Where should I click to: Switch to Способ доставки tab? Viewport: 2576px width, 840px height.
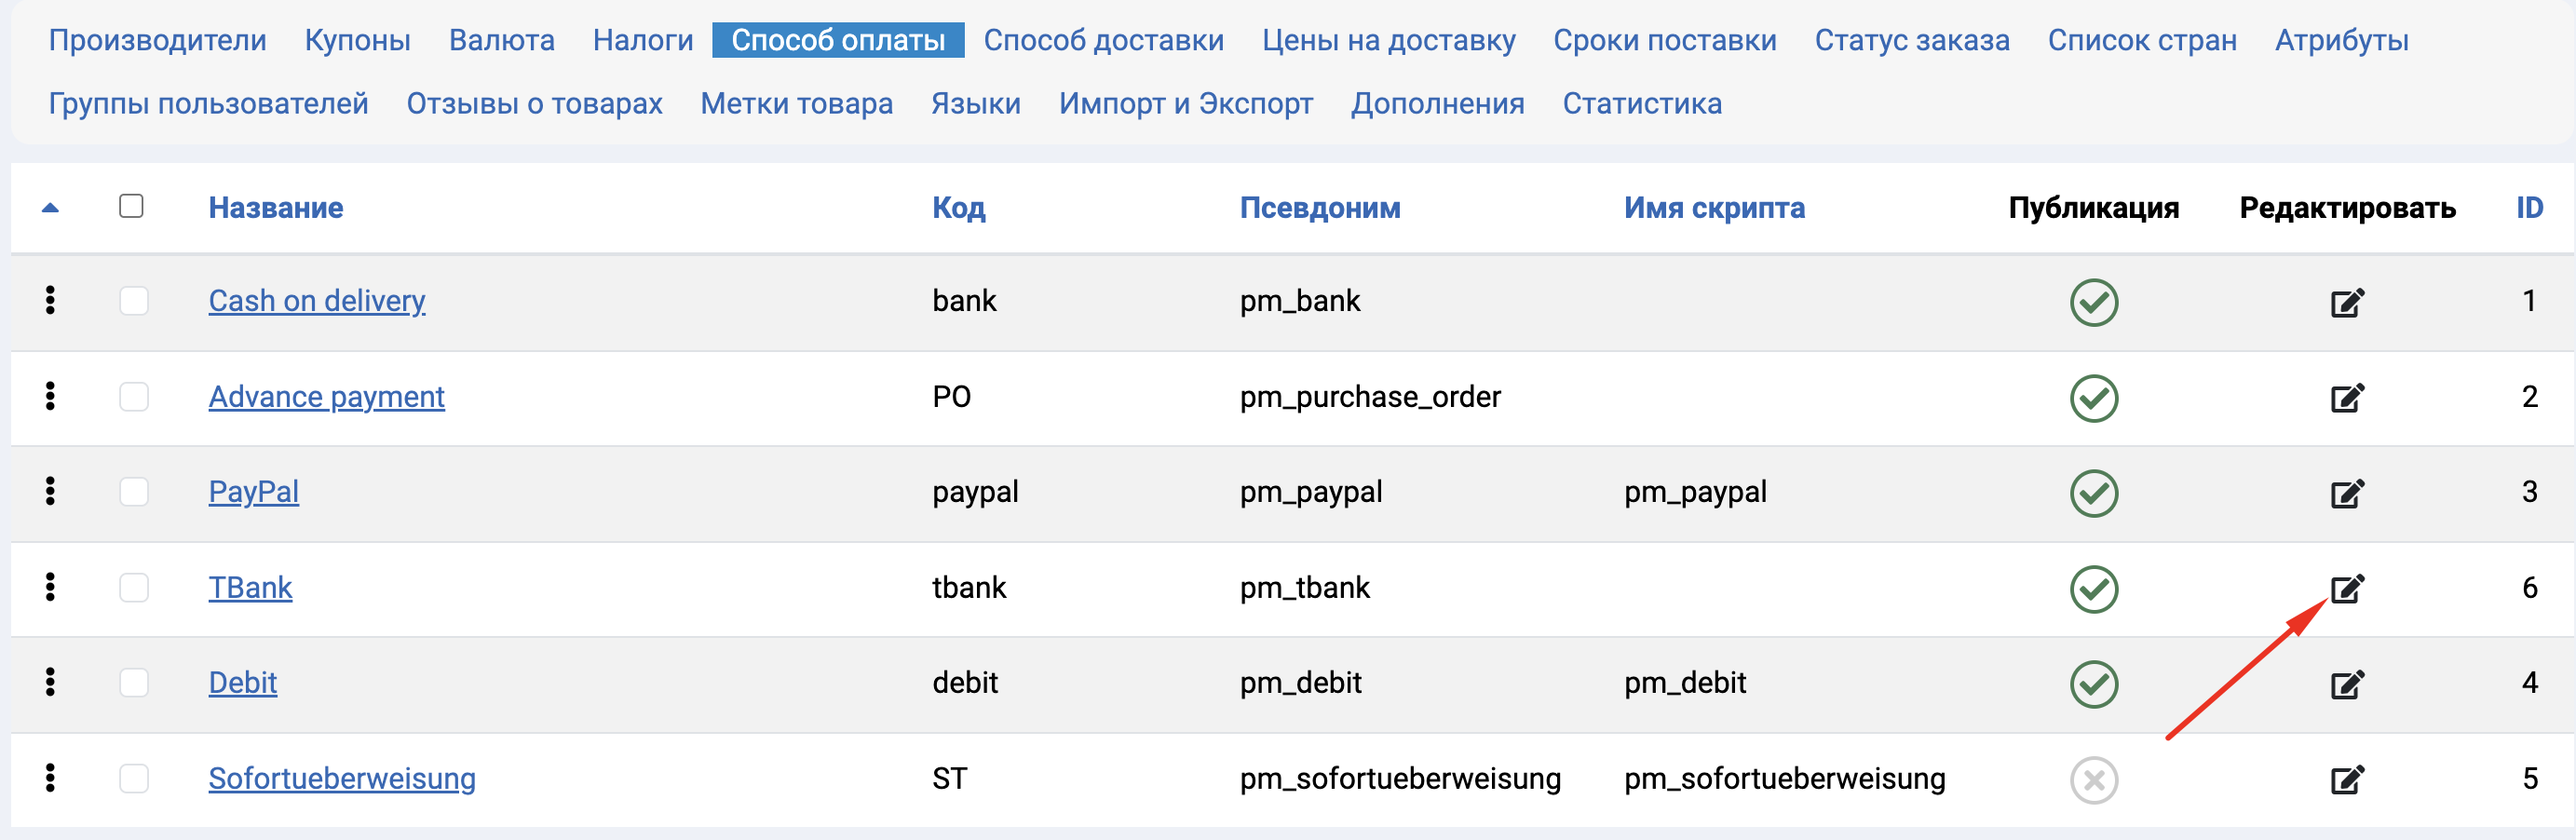click(1103, 40)
